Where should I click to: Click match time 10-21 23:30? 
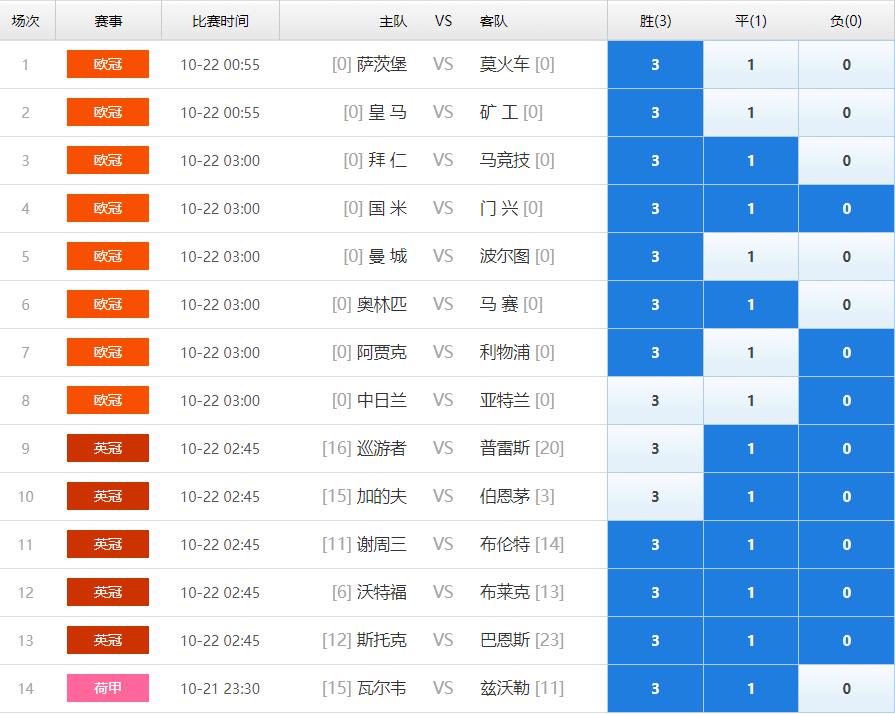point(220,688)
